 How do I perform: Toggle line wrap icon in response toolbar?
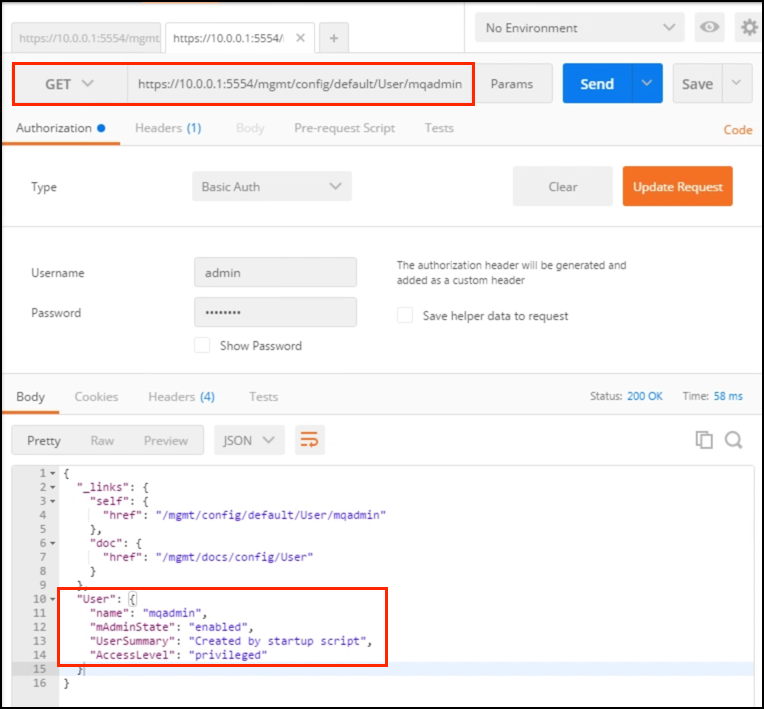point(309,440)
